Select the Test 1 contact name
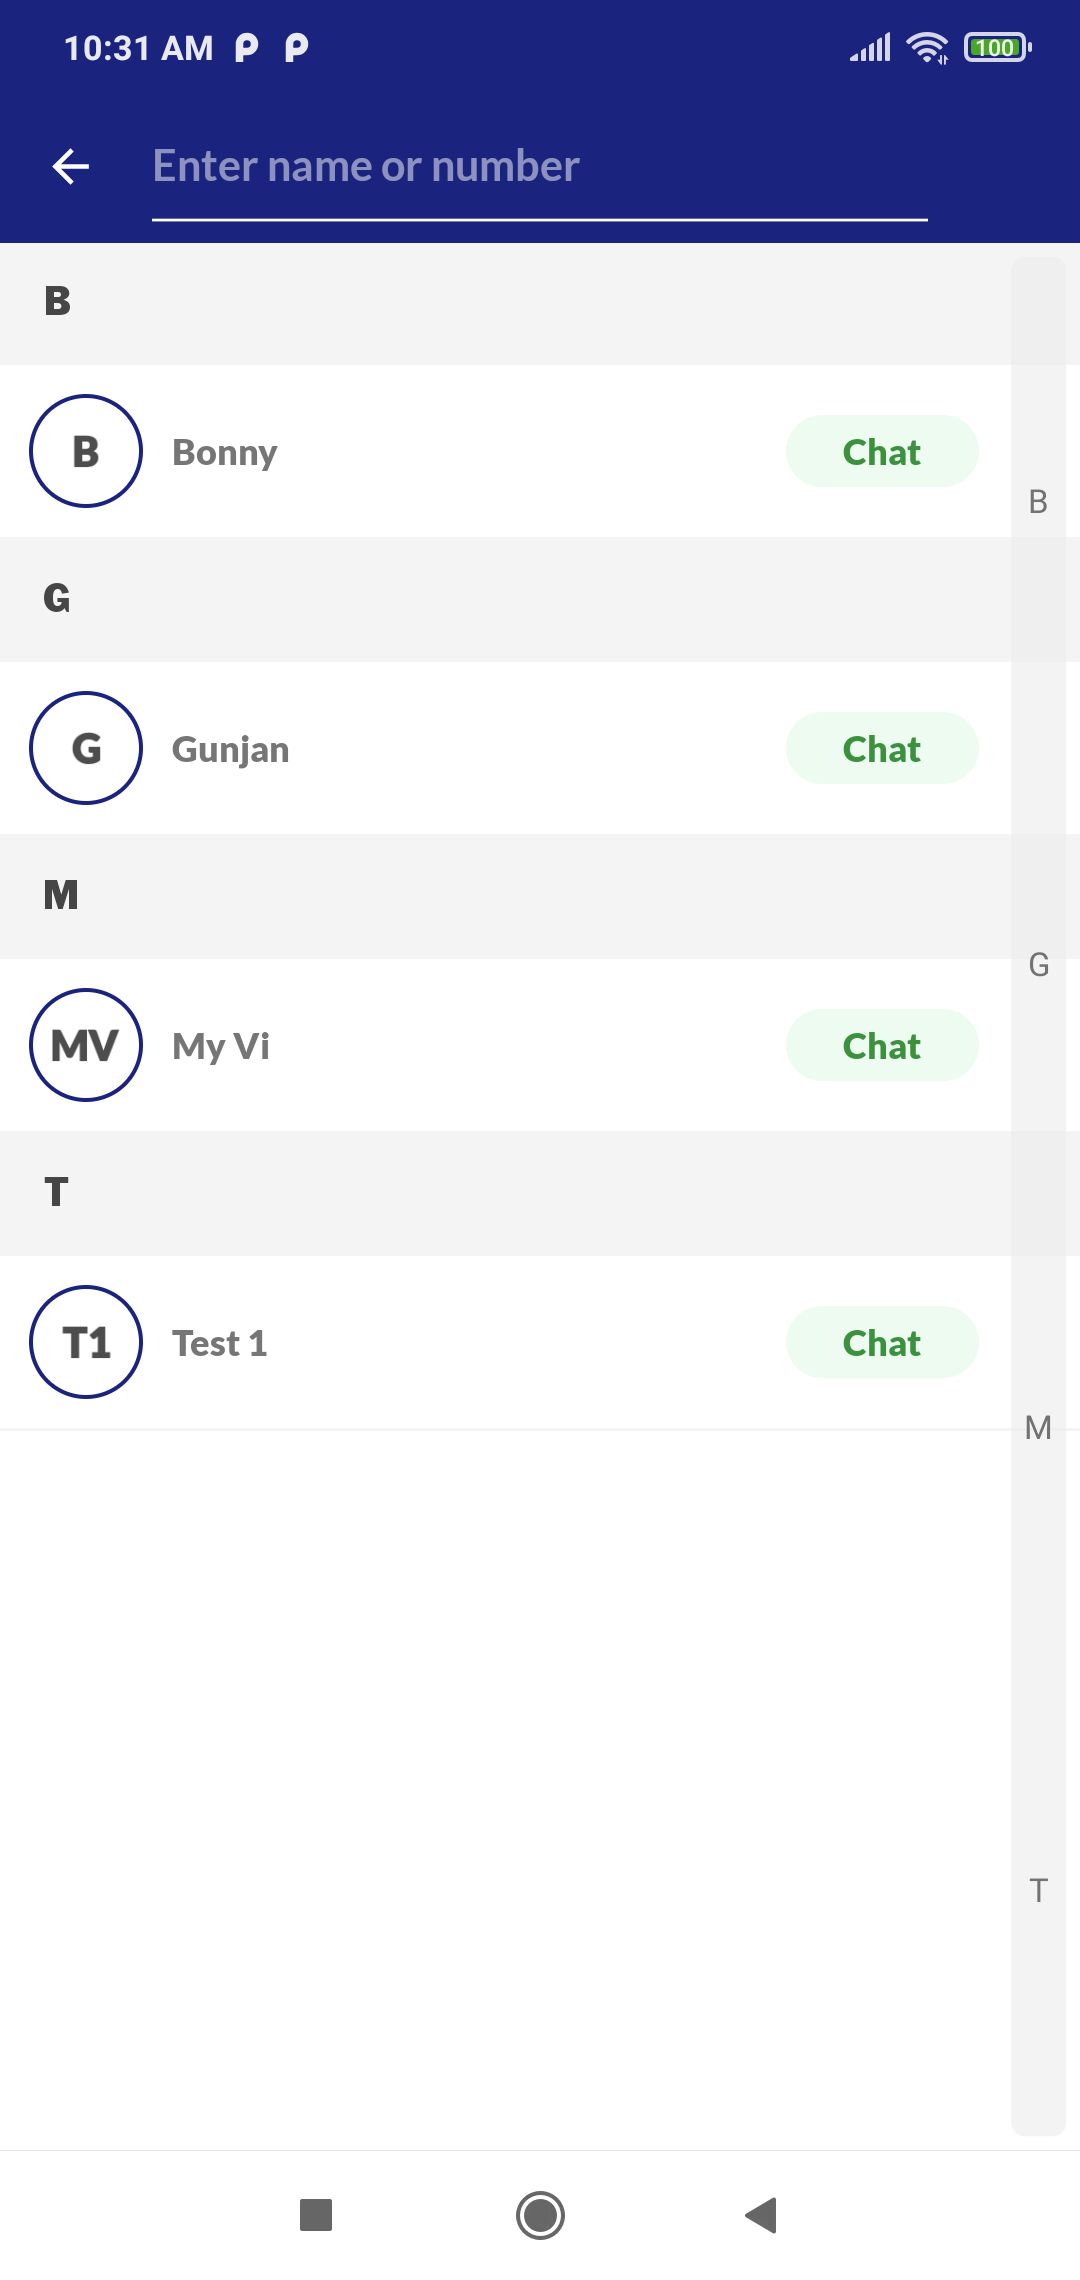Image resolution: width=1080 pixels, height=2280 pixels. pyautogui.click(x=220, y=1344)
